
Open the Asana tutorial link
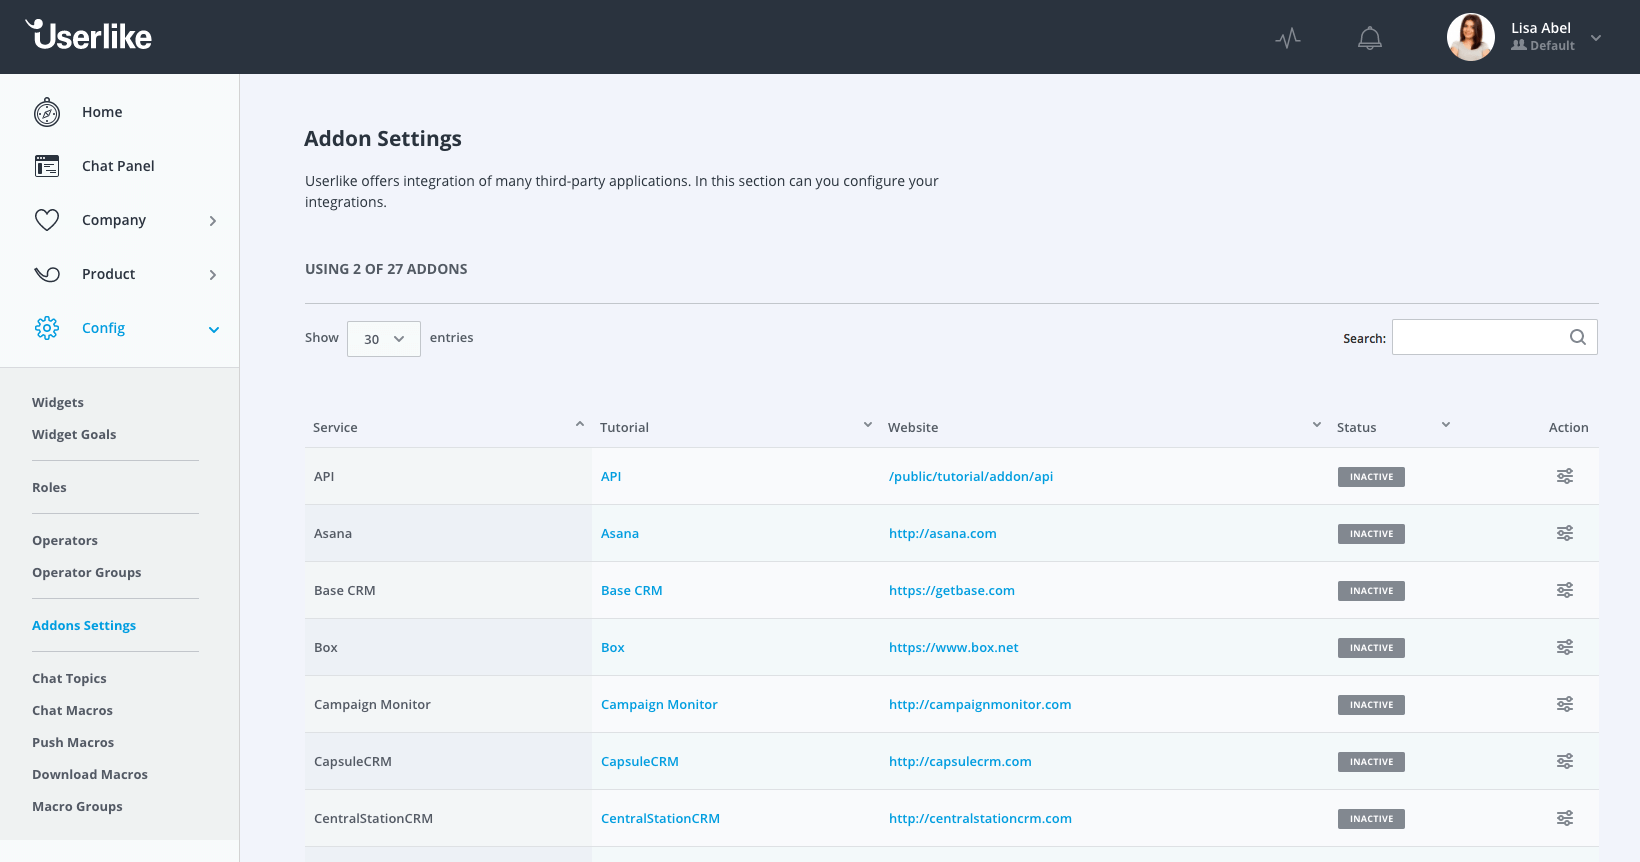pyautogui.click(x=620, y=533)
